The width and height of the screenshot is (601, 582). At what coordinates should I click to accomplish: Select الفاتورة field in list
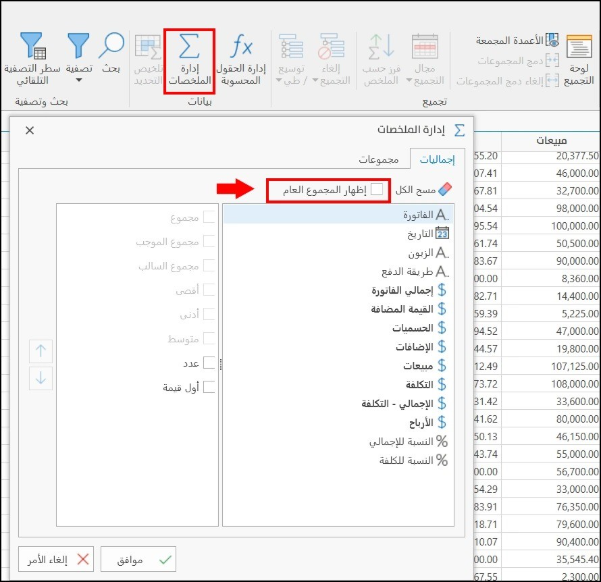(338, 215)
